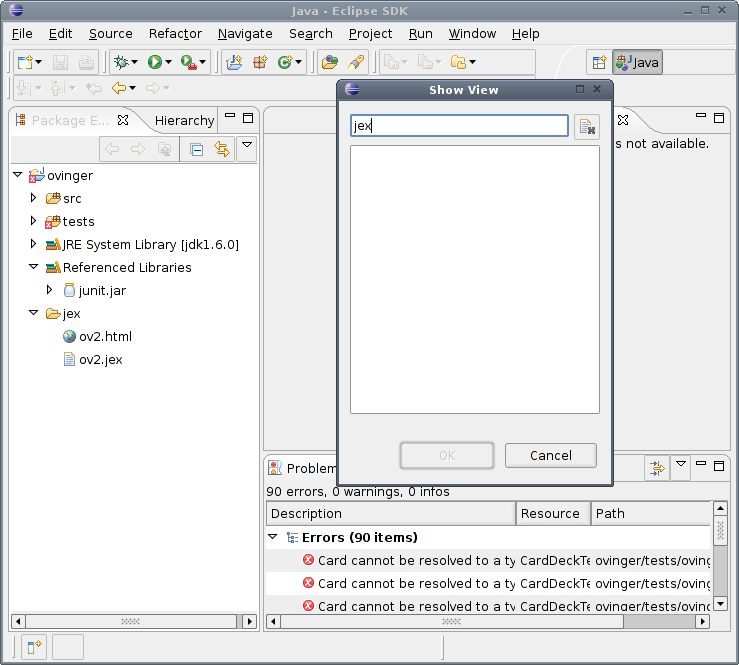Open the Navigate menu

tap(245, 34)
